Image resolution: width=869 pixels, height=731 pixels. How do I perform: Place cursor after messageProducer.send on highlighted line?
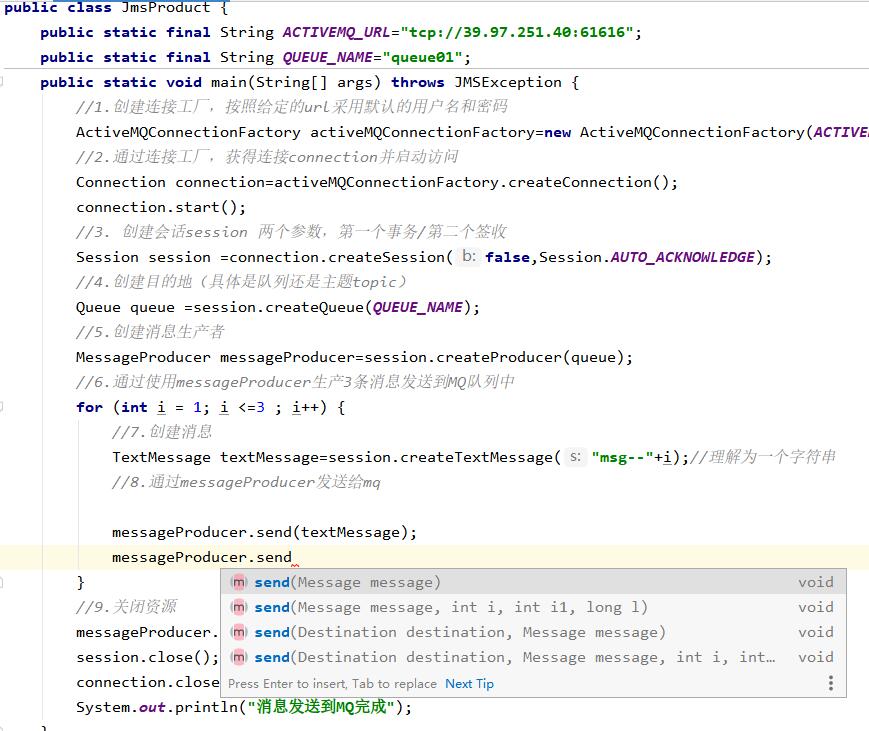pyautogui.click(x=292, y=557)
